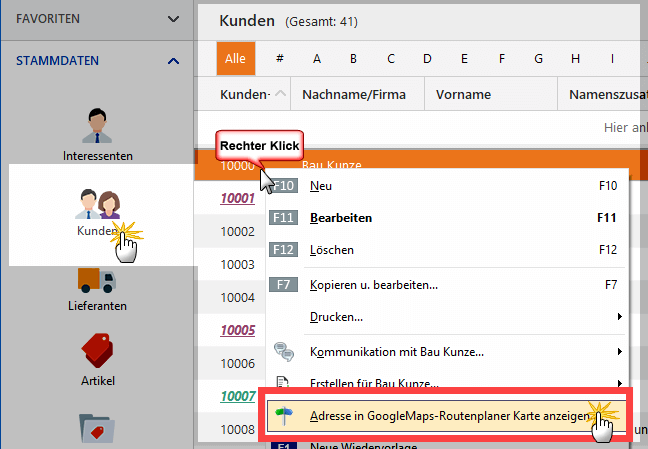
Task: Open Interessenten in the sidebar
Action: pyautogui.click(x=97, y=127)
